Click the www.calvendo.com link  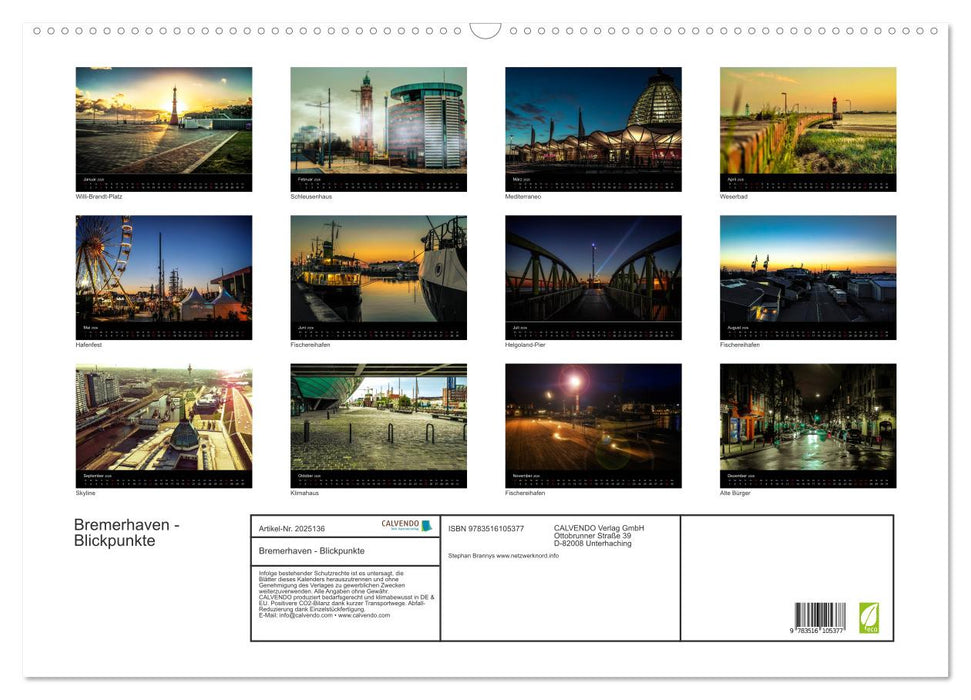pos(364,616)
